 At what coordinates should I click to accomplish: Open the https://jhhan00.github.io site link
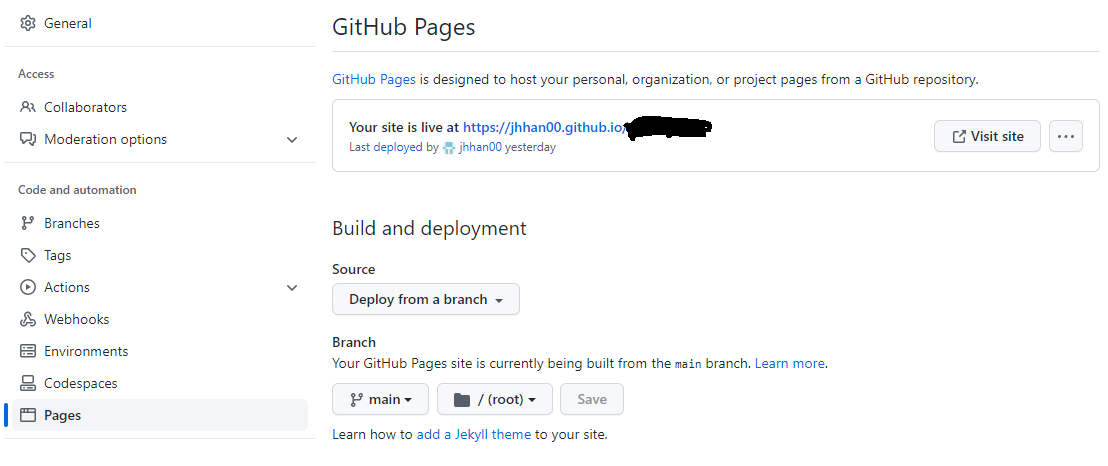click(x=546, y=128)
